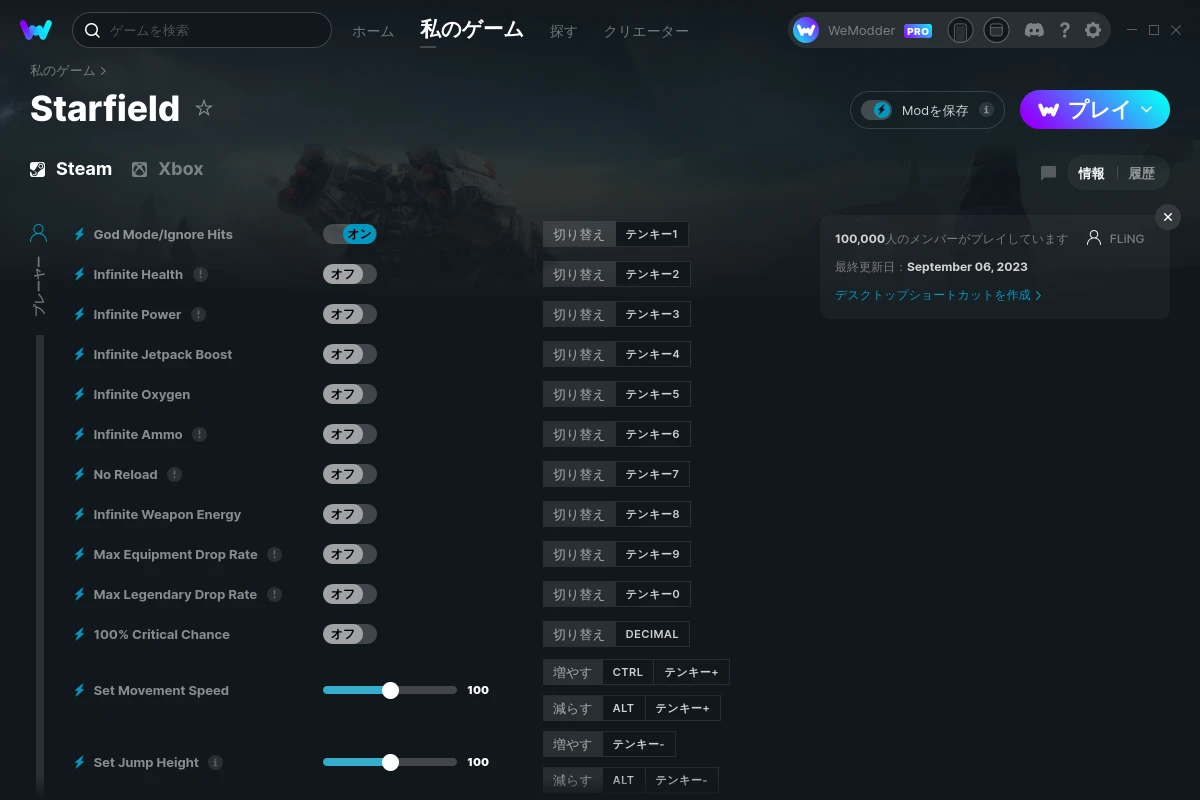Image resolution: width=1200 pixels, height=800 pixels.
Task: Click テンキー5 hotkey for Infinite Oxygen
Action: (652, 394)
